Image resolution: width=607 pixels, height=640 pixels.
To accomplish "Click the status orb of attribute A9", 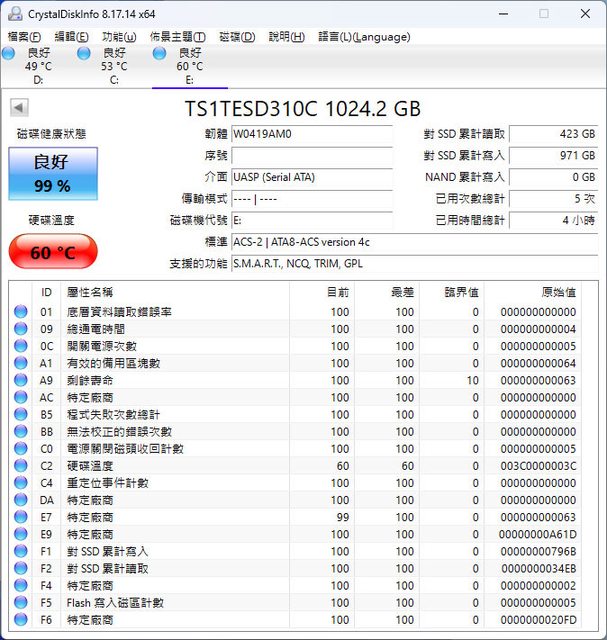I will click(x=21, y=380).
